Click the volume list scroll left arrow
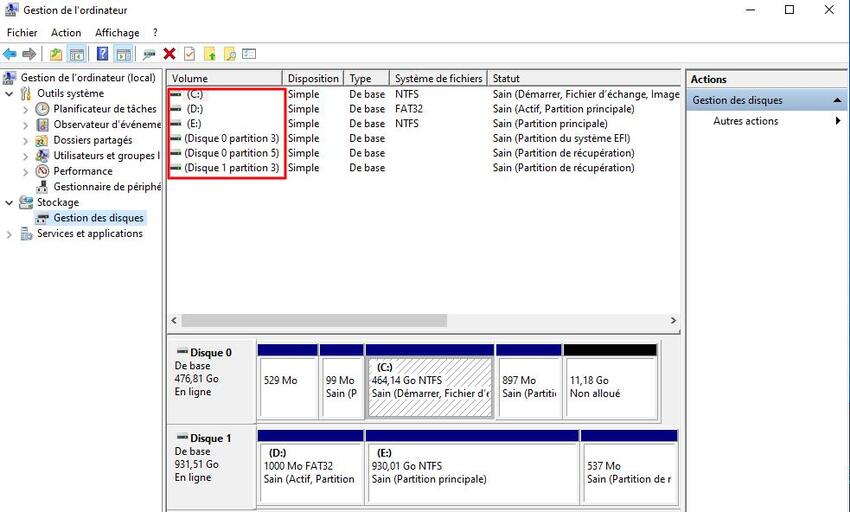Screen dimensions: 850x512 coord(174,321)
